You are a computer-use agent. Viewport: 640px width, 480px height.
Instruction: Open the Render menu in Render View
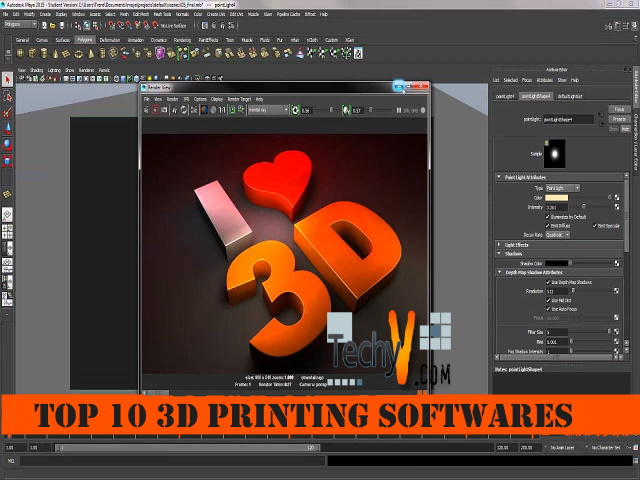point(172,99)
